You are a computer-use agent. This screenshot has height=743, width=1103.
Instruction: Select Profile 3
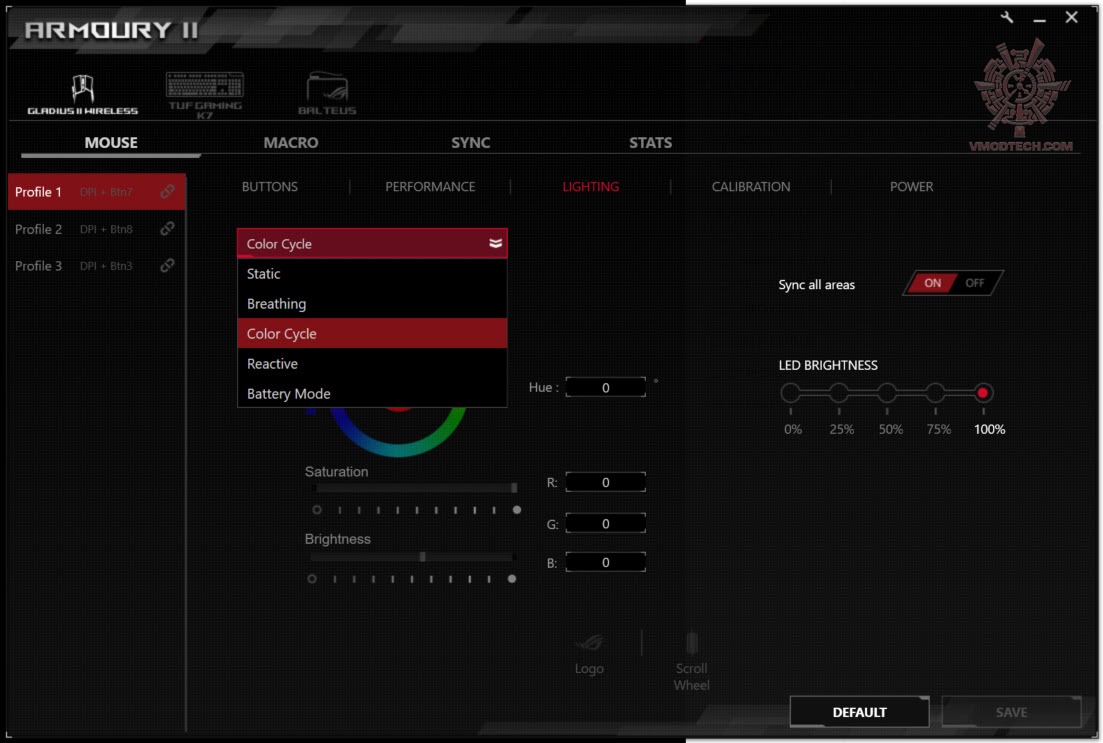97,265
